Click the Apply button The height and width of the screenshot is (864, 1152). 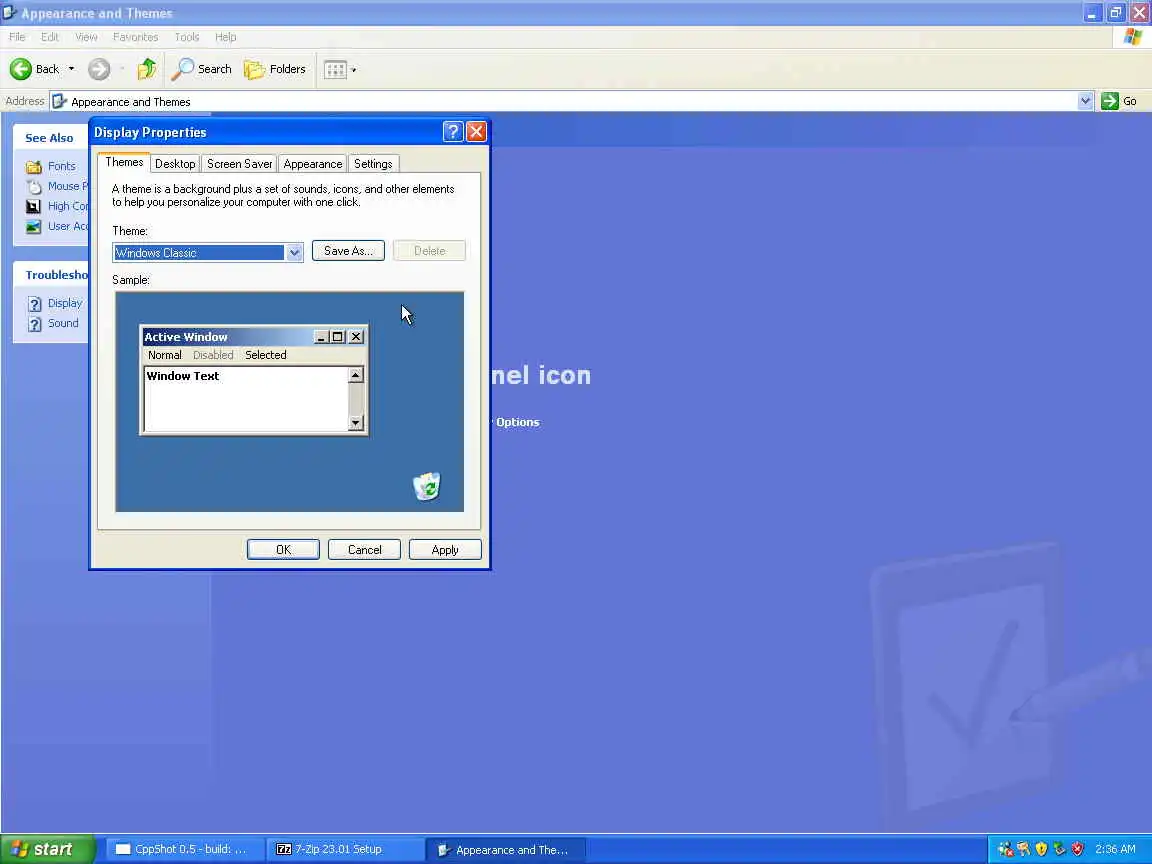tap(445, 550)
